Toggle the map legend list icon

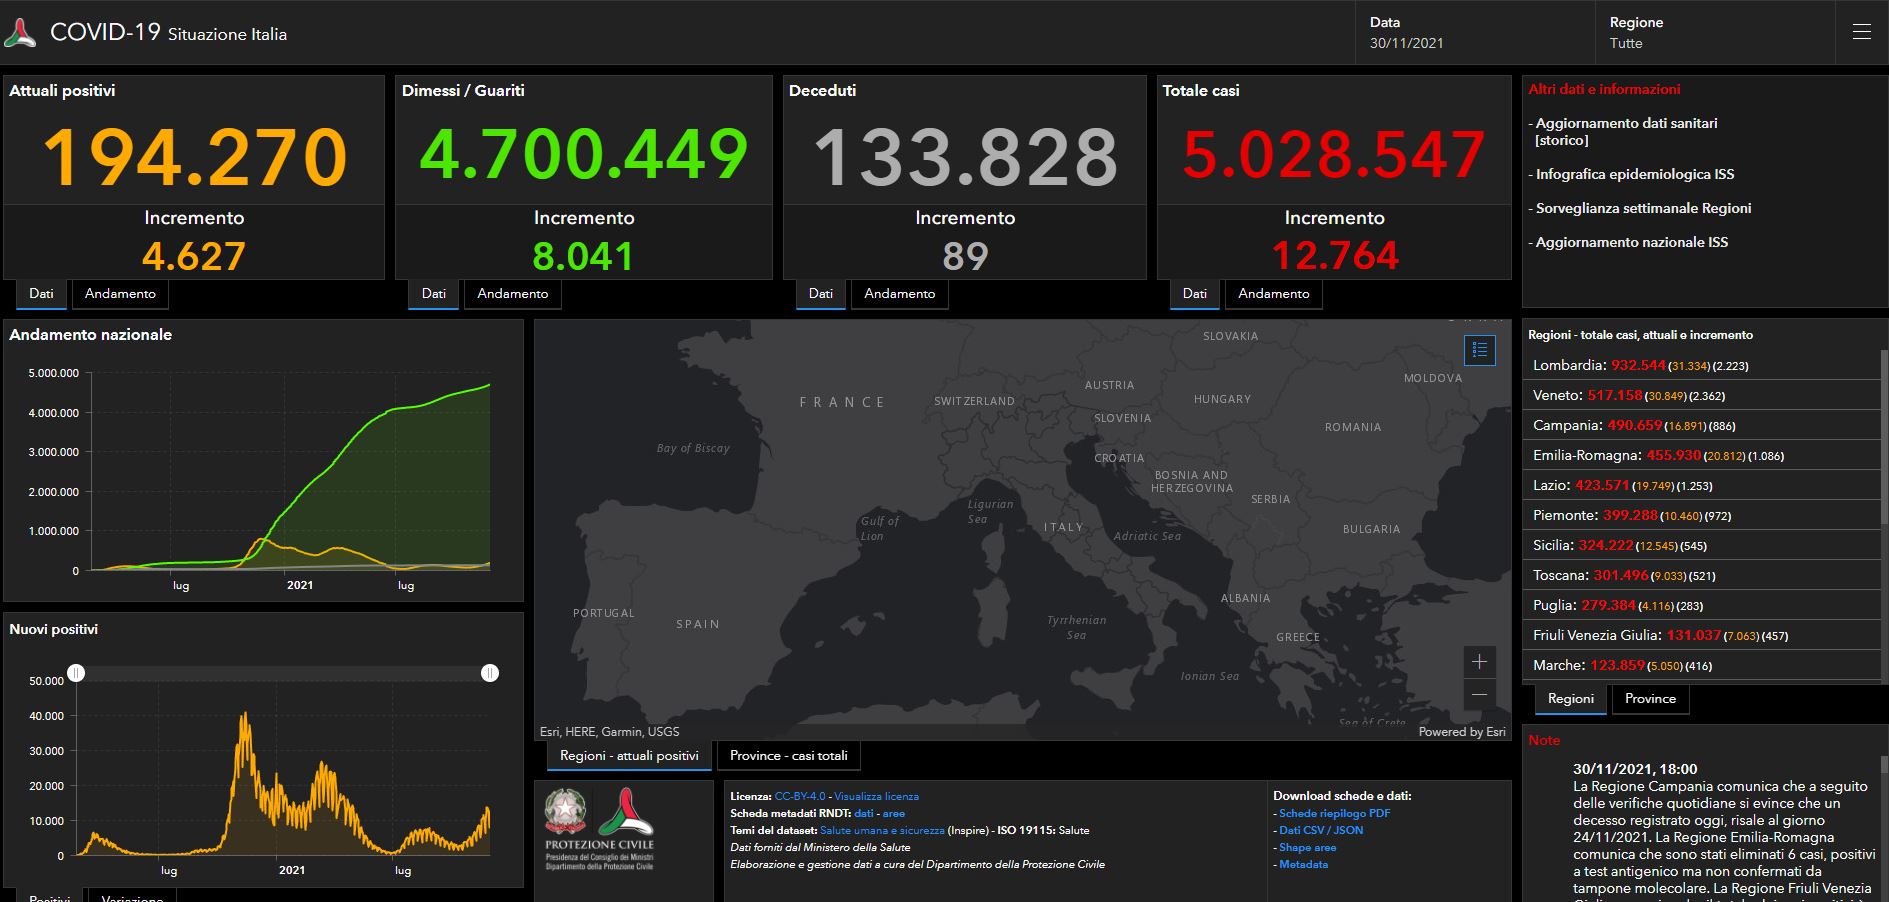1479,350
